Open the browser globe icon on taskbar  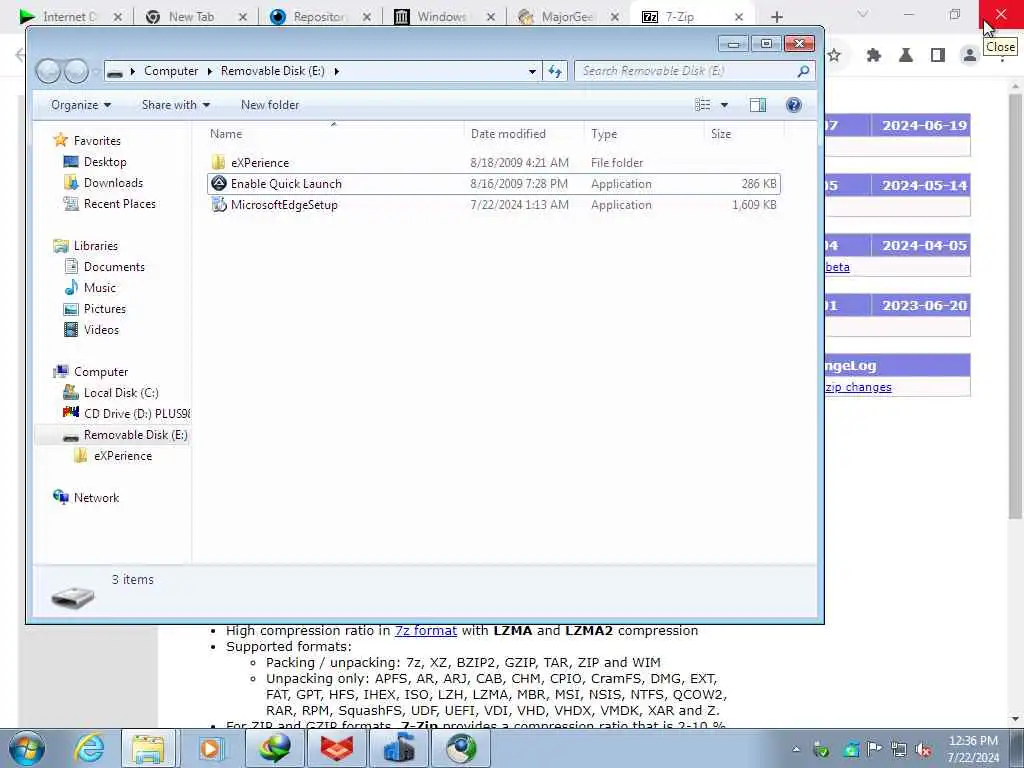coord(461,748)
